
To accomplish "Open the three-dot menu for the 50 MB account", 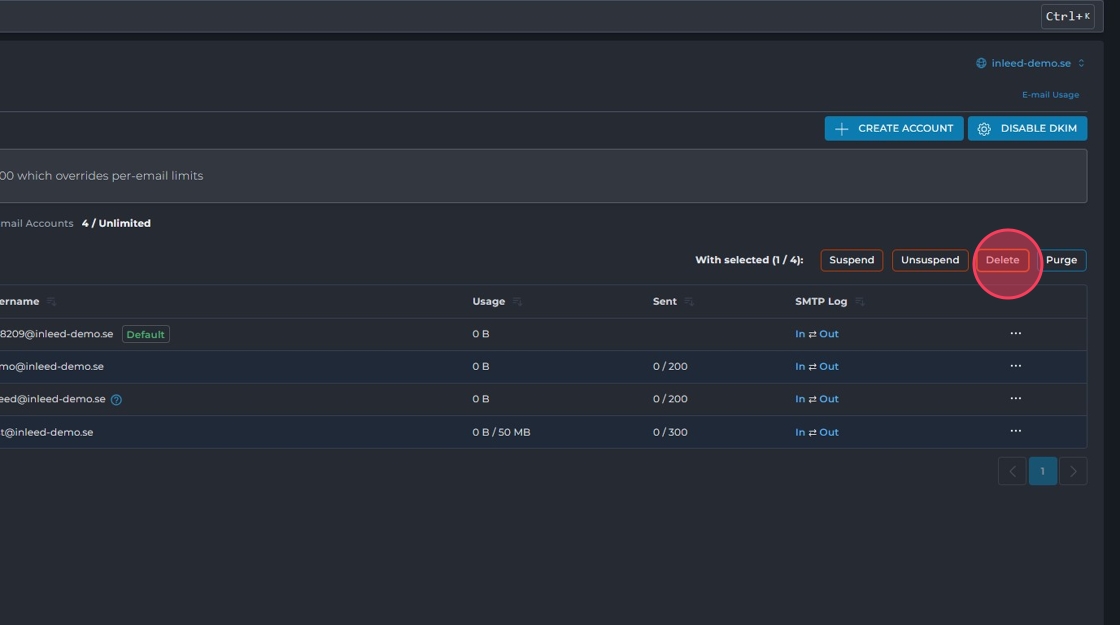I will click(1015, 432).
